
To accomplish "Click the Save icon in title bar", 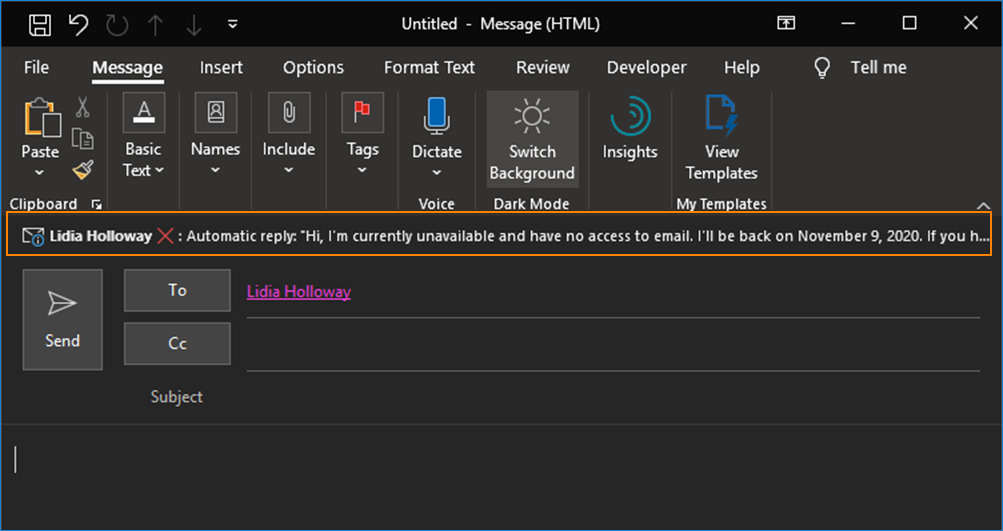I will (x=41, y=24).
